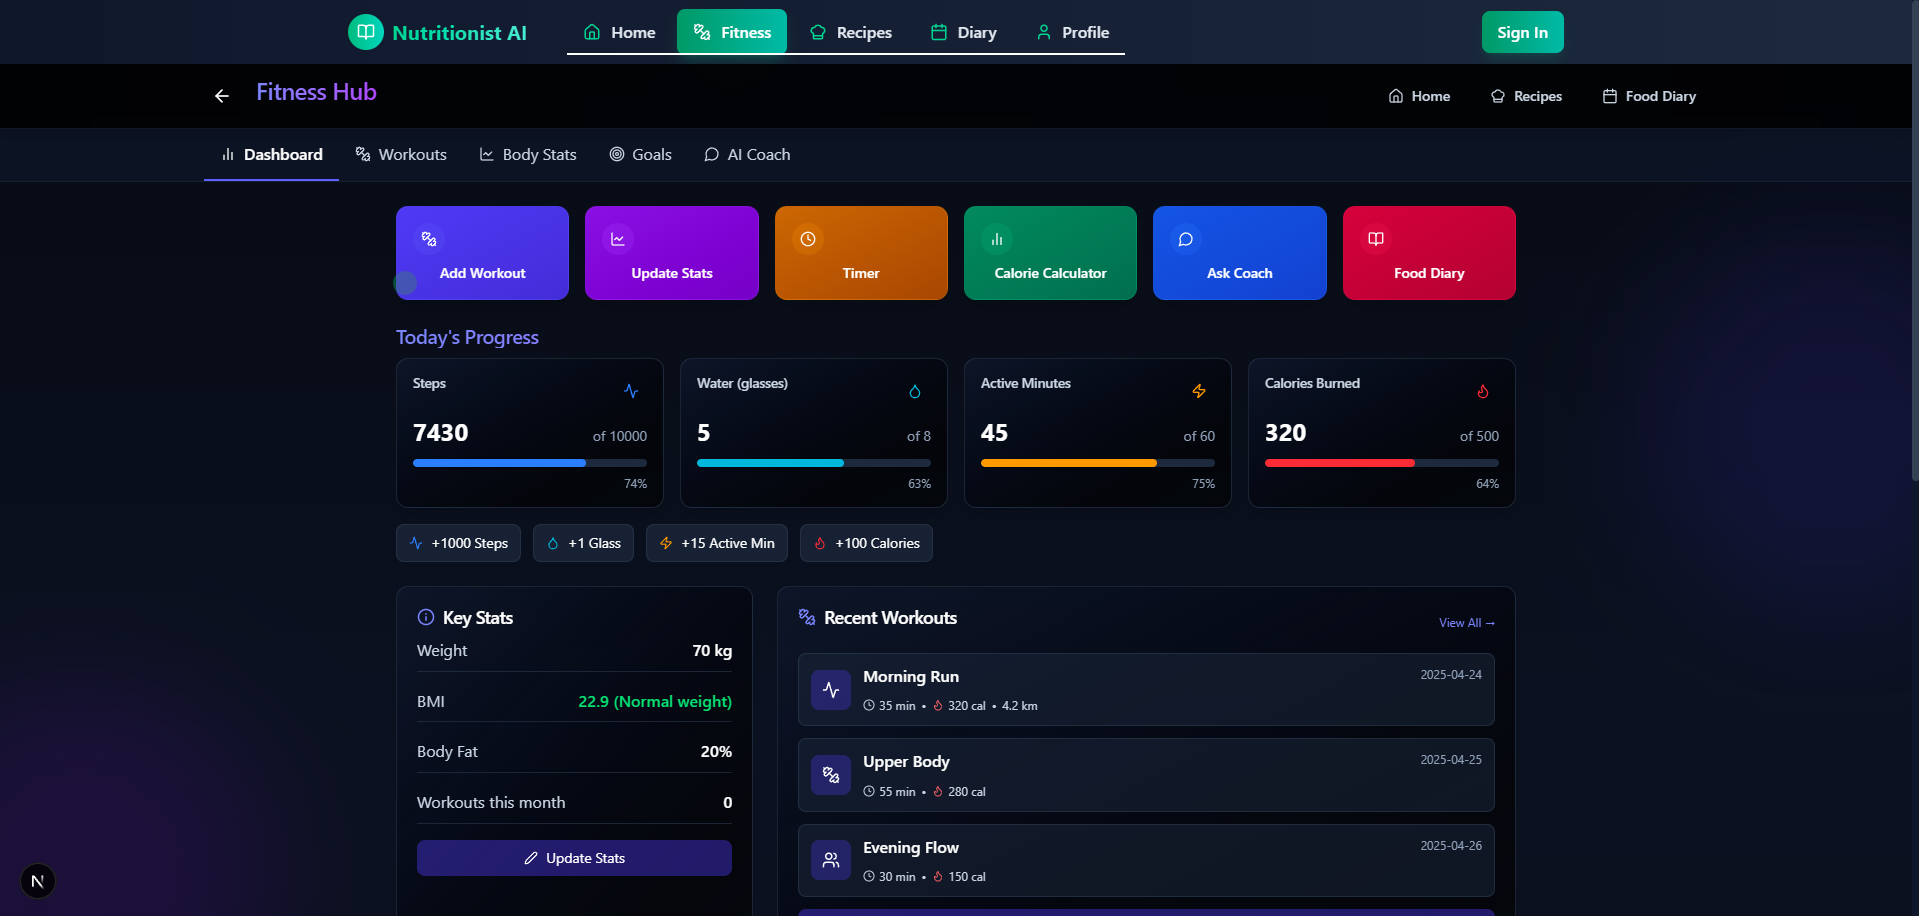Click the book icon on Food Diary card

click(x=1376, y=239)
